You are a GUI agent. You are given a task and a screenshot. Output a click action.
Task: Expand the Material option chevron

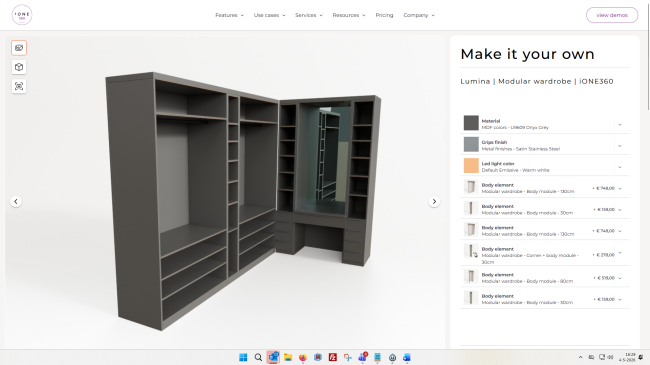point(620,124)
